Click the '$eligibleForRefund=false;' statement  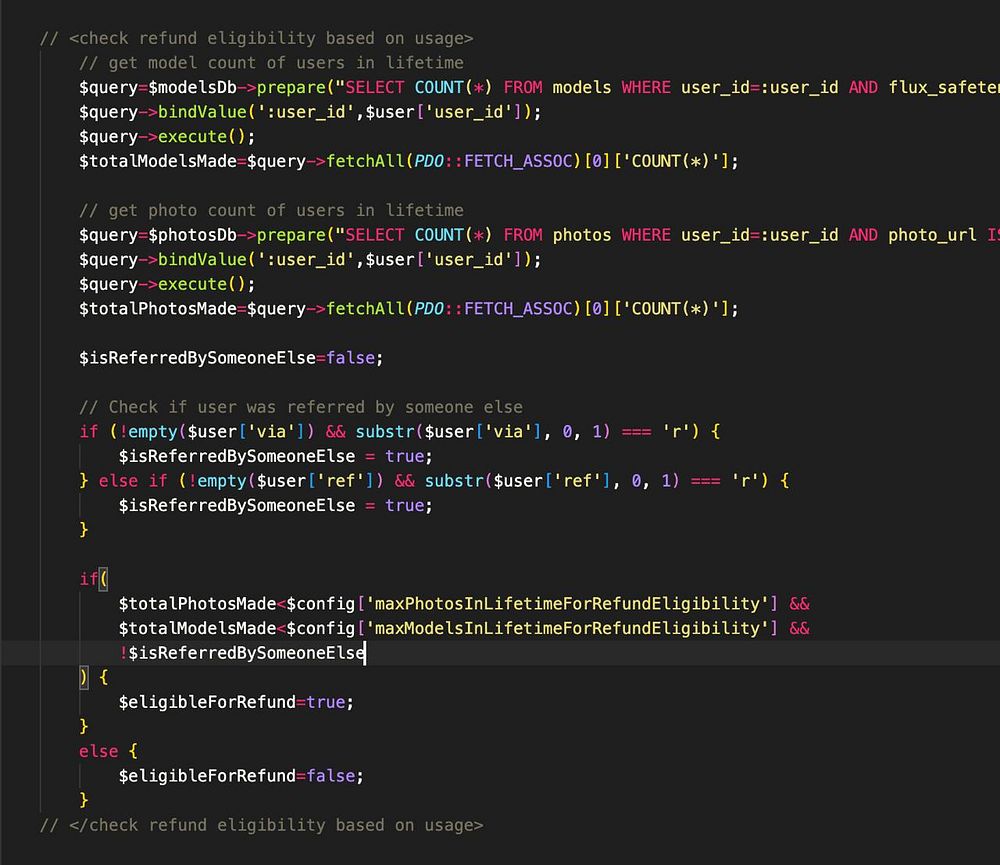241,776
